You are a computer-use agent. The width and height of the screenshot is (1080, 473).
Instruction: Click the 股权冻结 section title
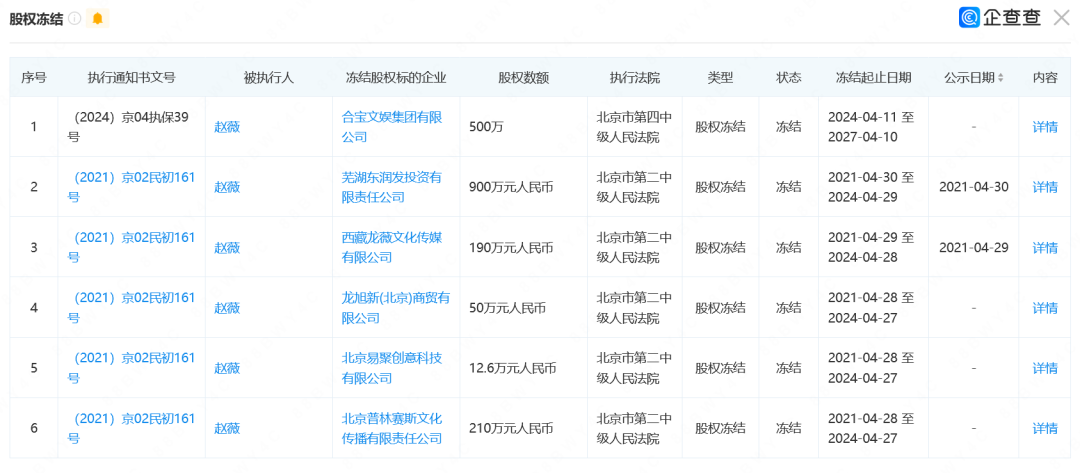36,19
